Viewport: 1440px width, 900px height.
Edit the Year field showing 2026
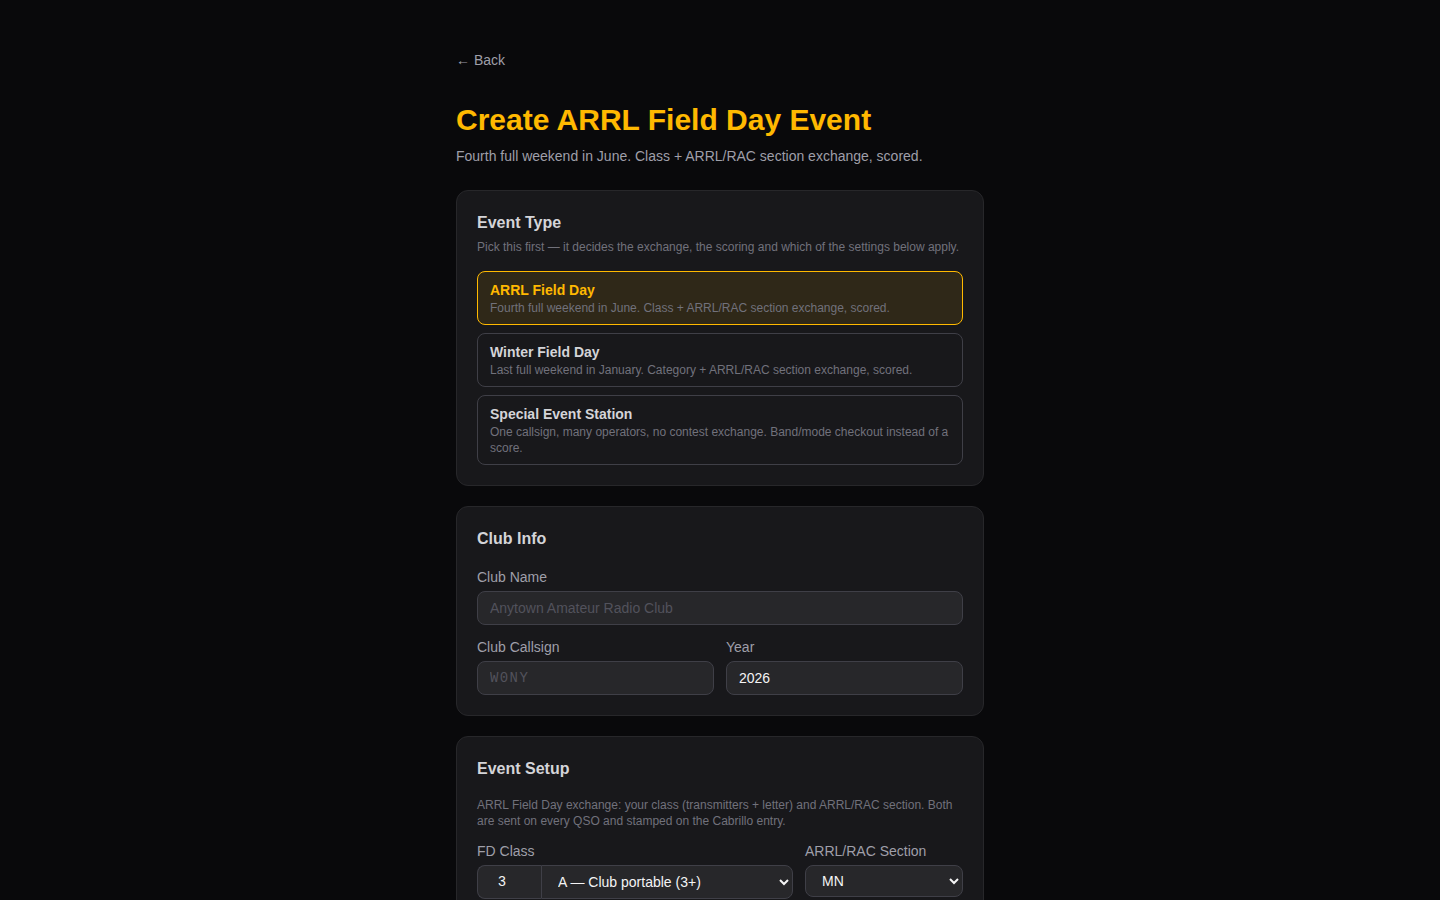[x=844, y=678]
